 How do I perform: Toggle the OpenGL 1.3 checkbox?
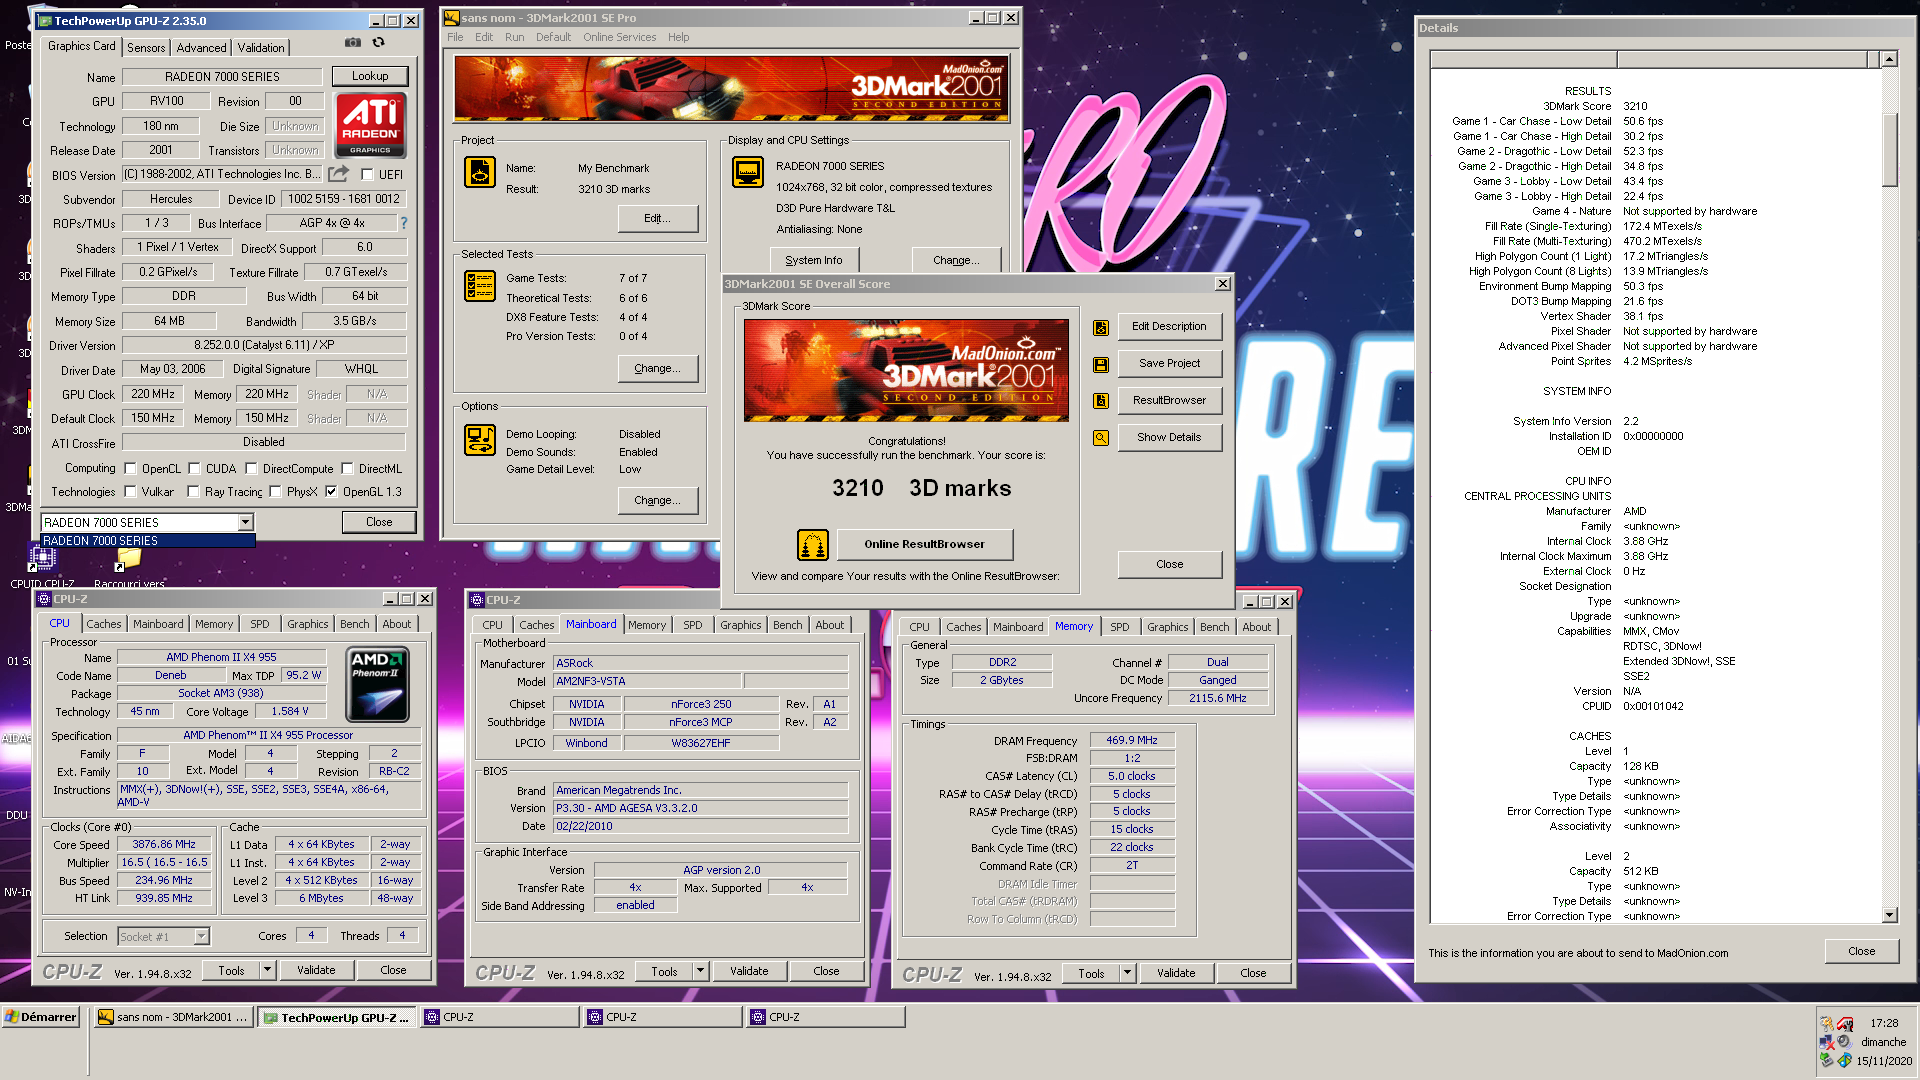331,492
